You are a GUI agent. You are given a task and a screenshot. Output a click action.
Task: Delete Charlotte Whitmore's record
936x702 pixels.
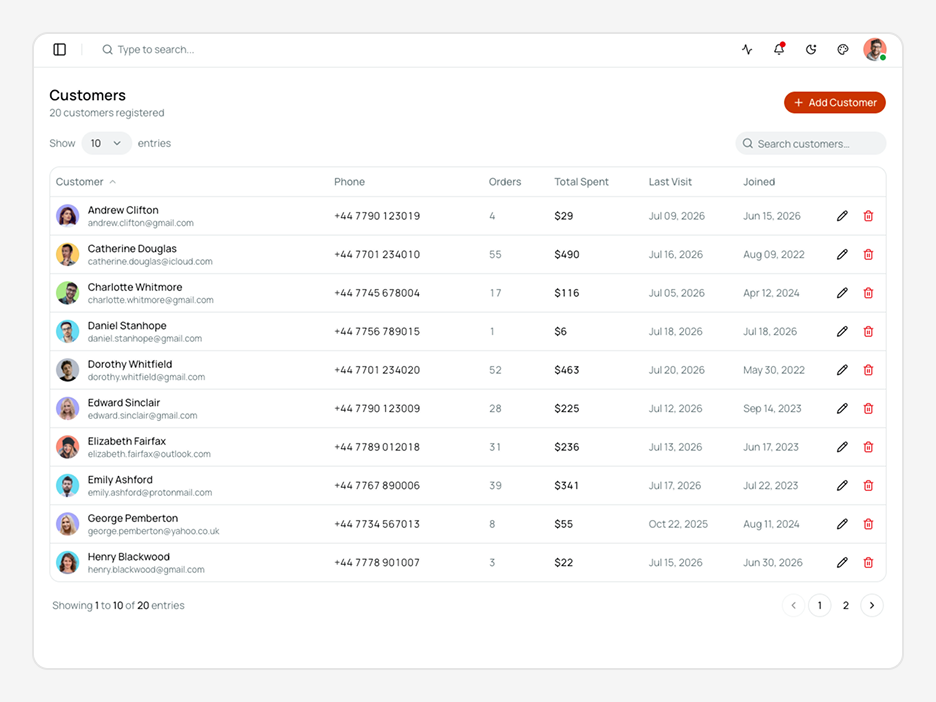(869, 293)
